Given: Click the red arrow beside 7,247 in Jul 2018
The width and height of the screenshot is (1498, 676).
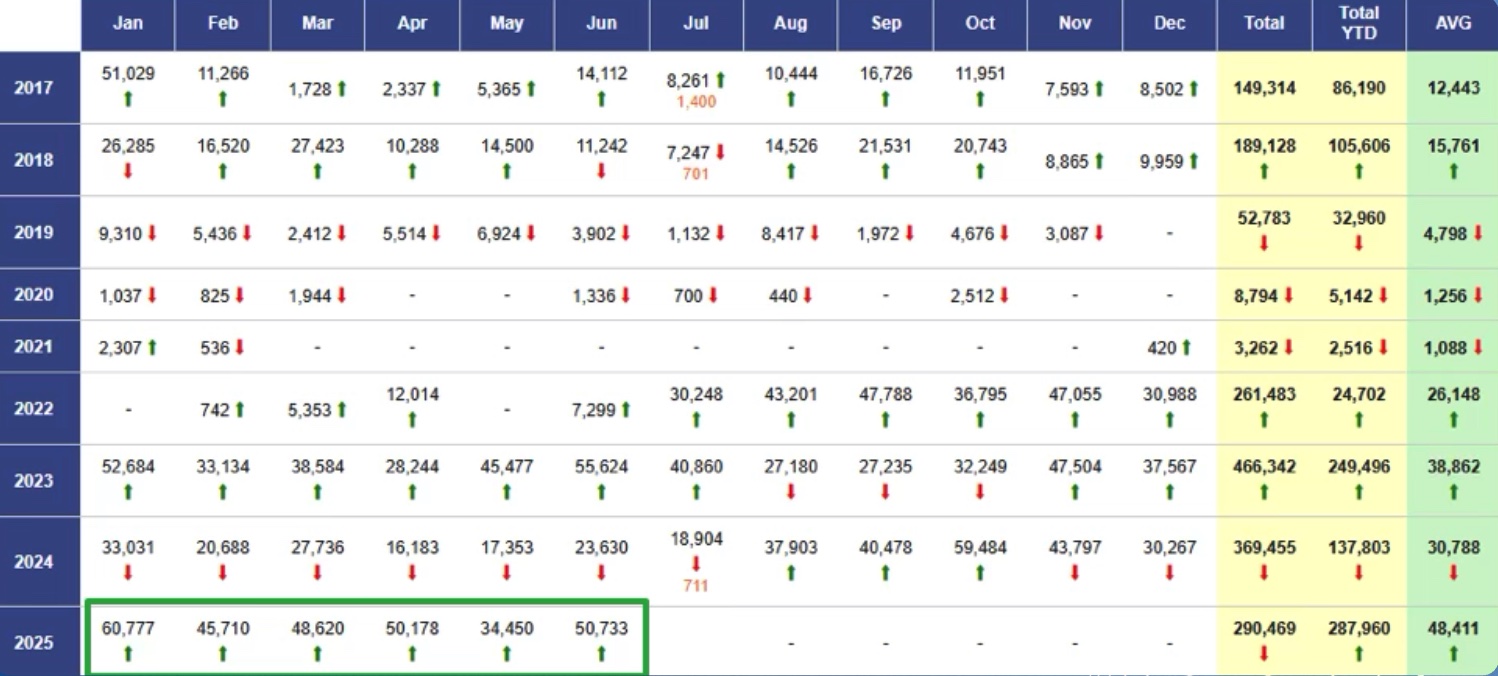Looking at the screenshot, I should 720,153.
